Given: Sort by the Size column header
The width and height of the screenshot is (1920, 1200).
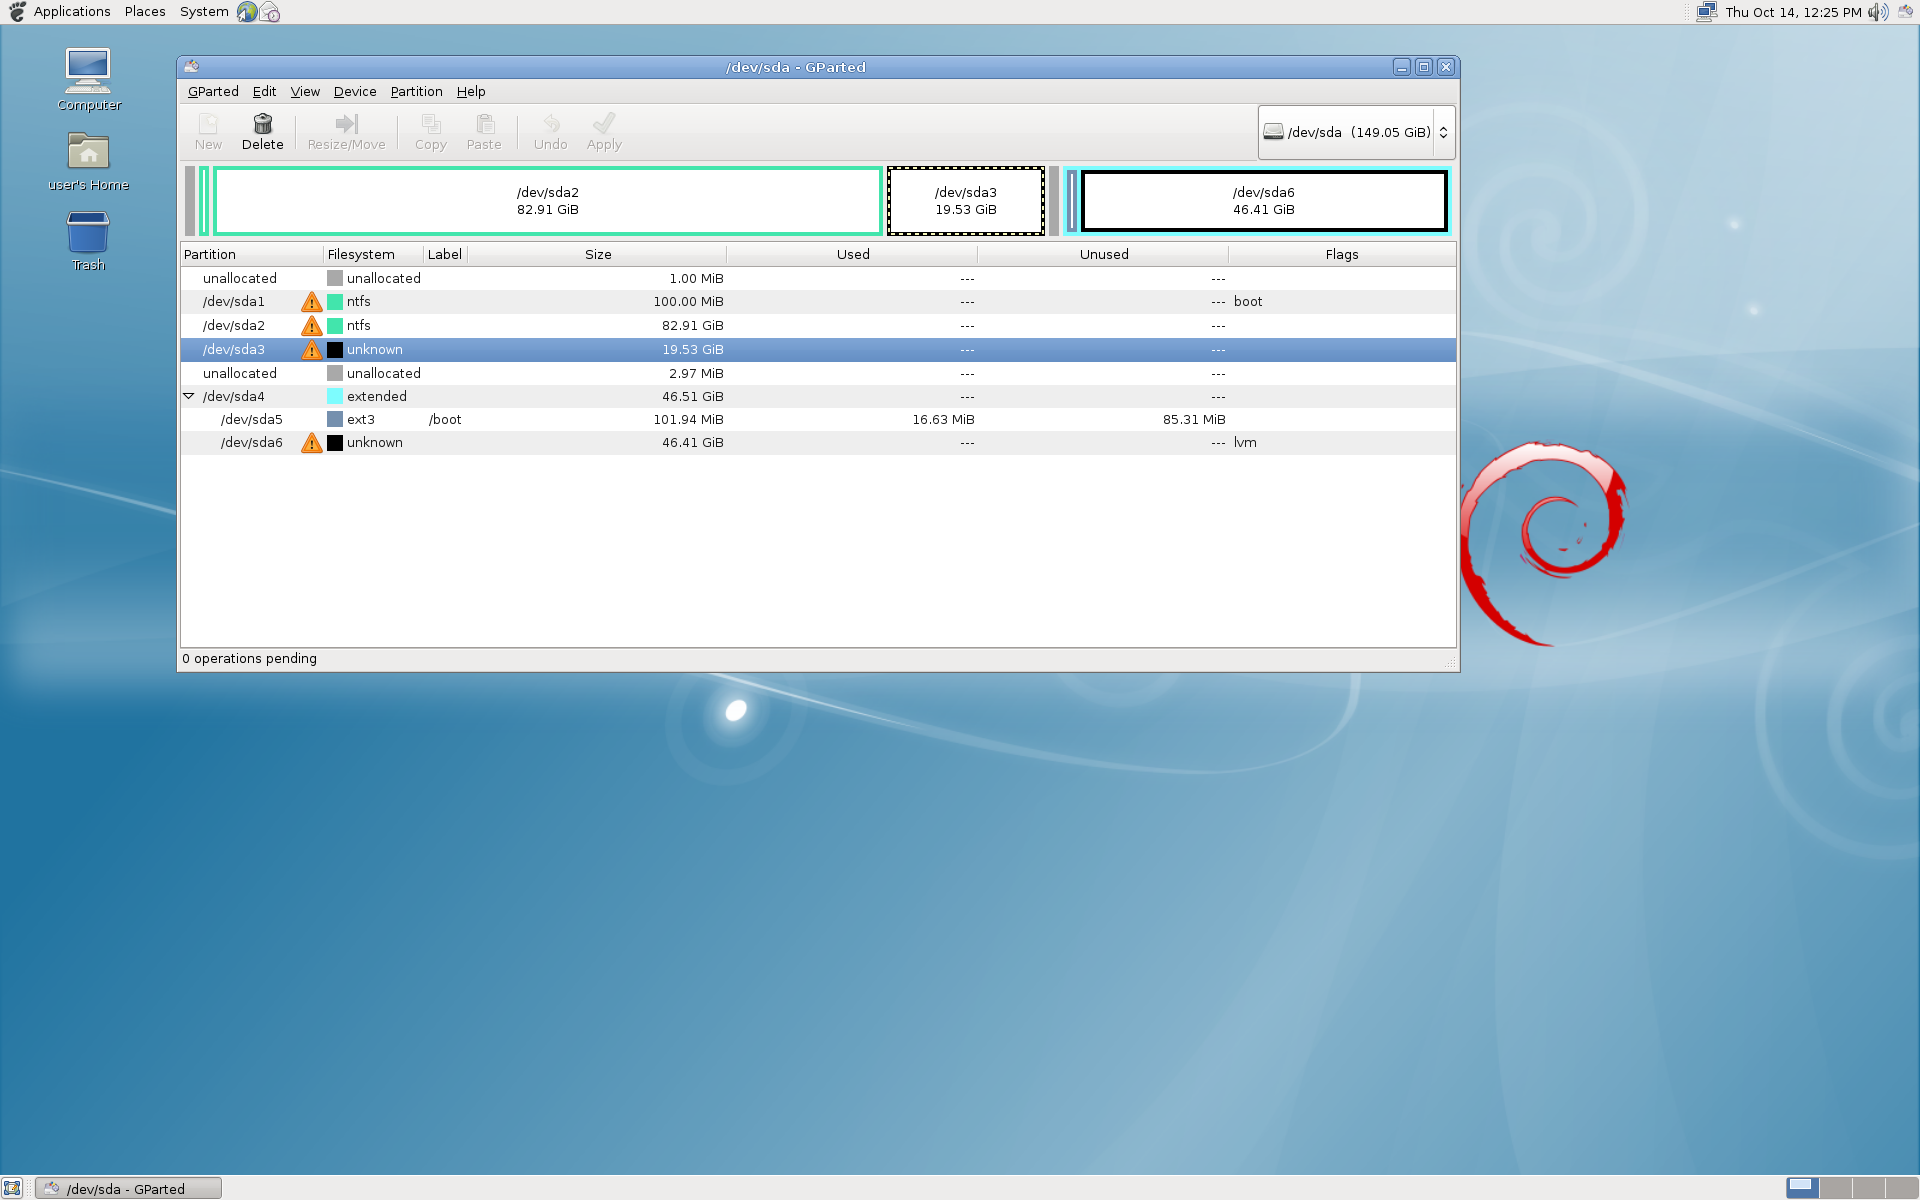Looking at the screenshot, I should tap(598, 255).
